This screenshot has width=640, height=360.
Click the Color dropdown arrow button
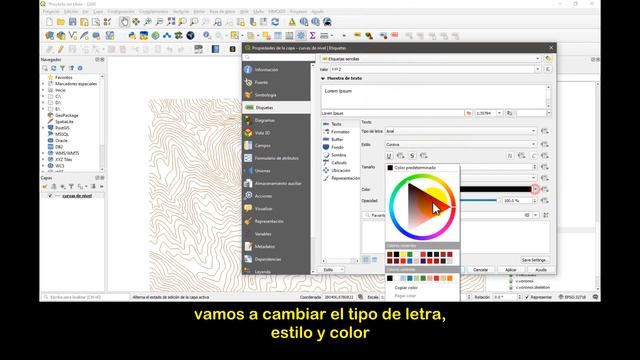[x=535, y=189]
